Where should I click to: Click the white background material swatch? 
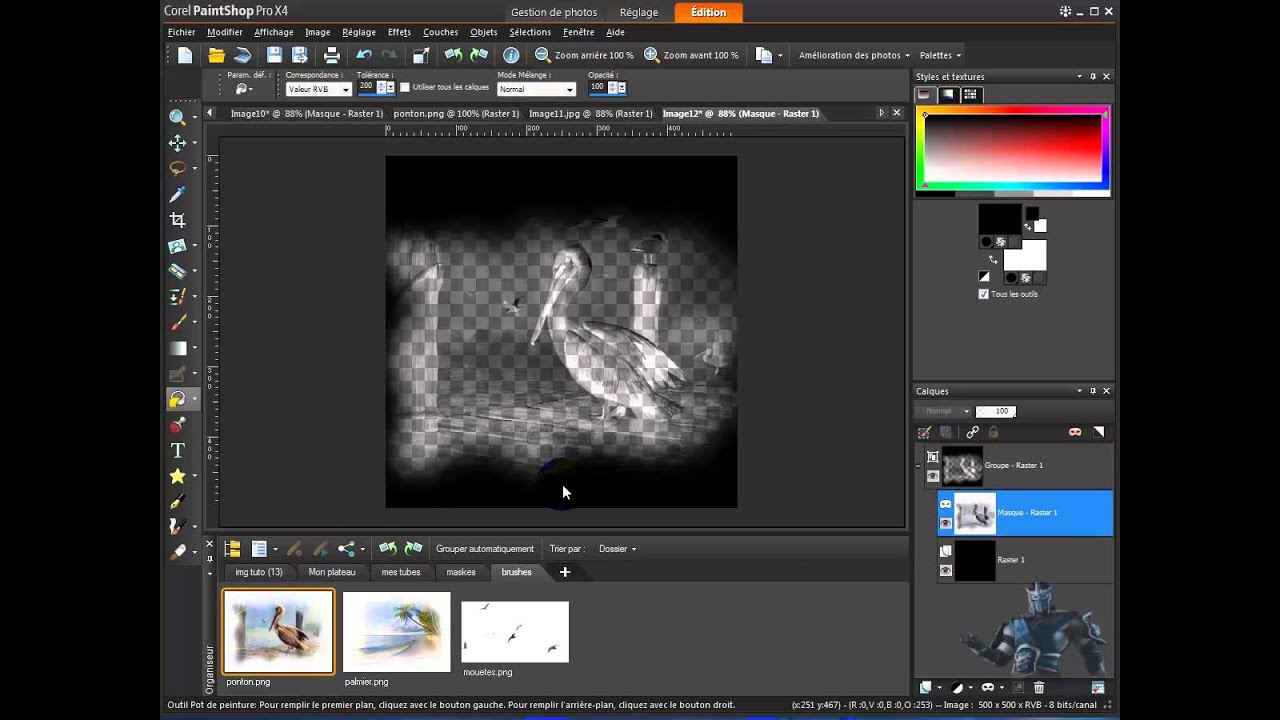1025,254
